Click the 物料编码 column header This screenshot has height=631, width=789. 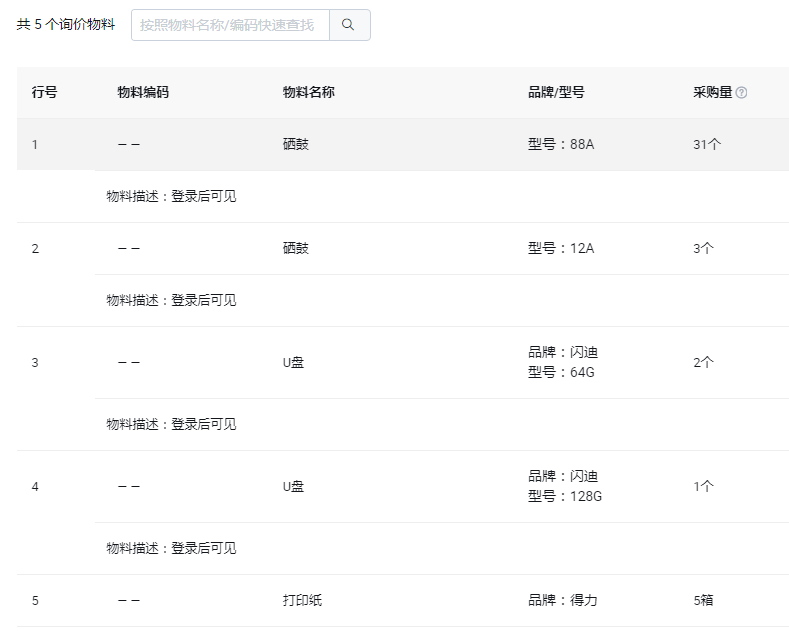[143, 92]
